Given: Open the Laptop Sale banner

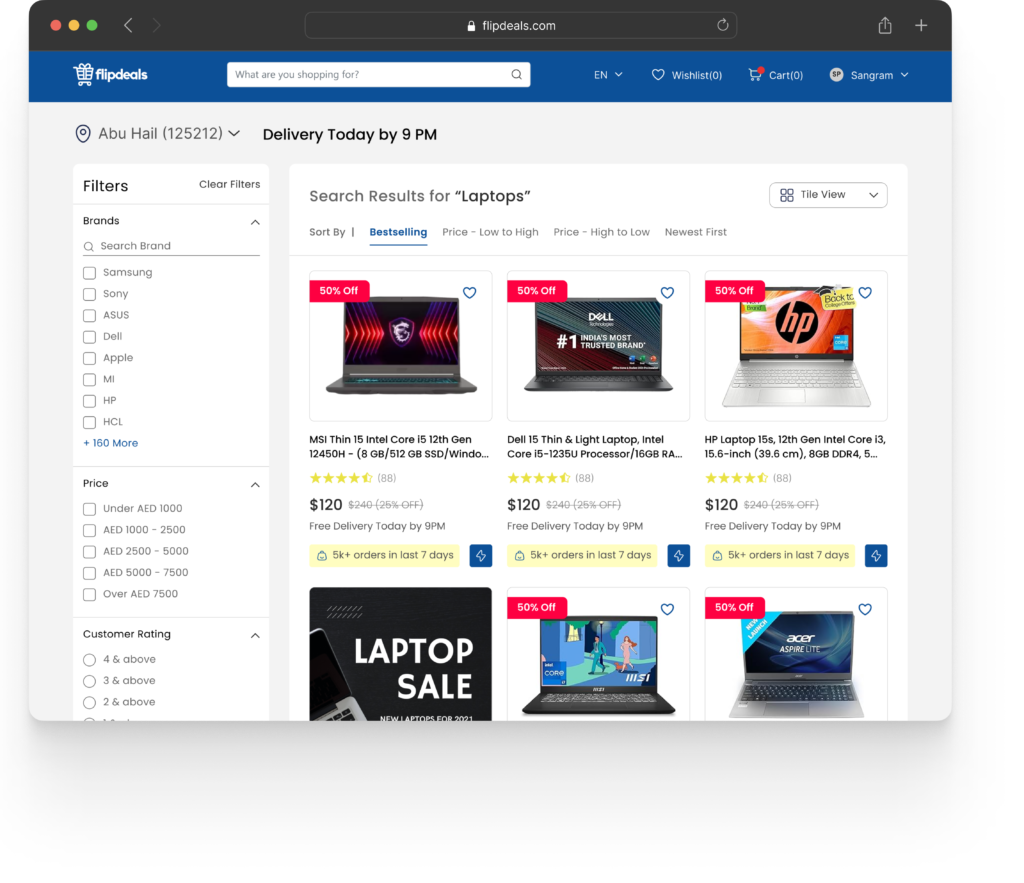Looking at the screenshot, I should [400, 654].
